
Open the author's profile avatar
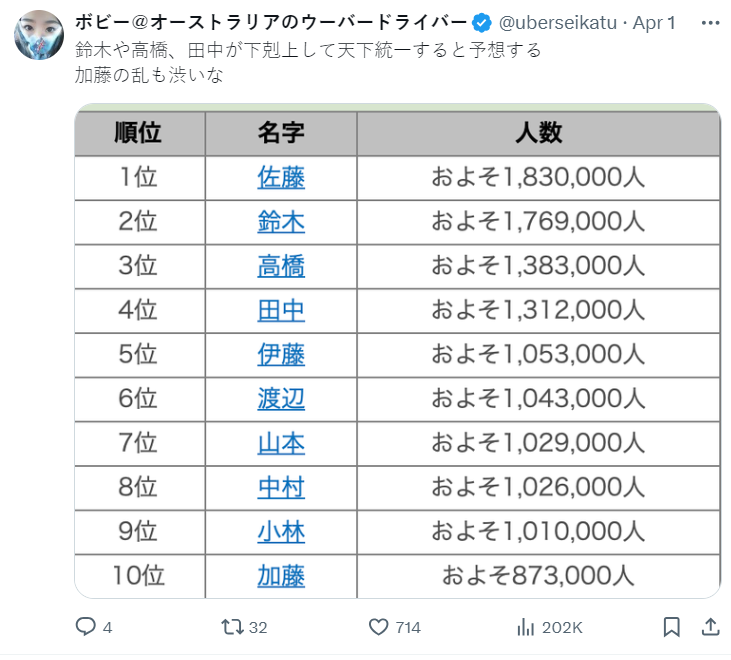point(39,38)
